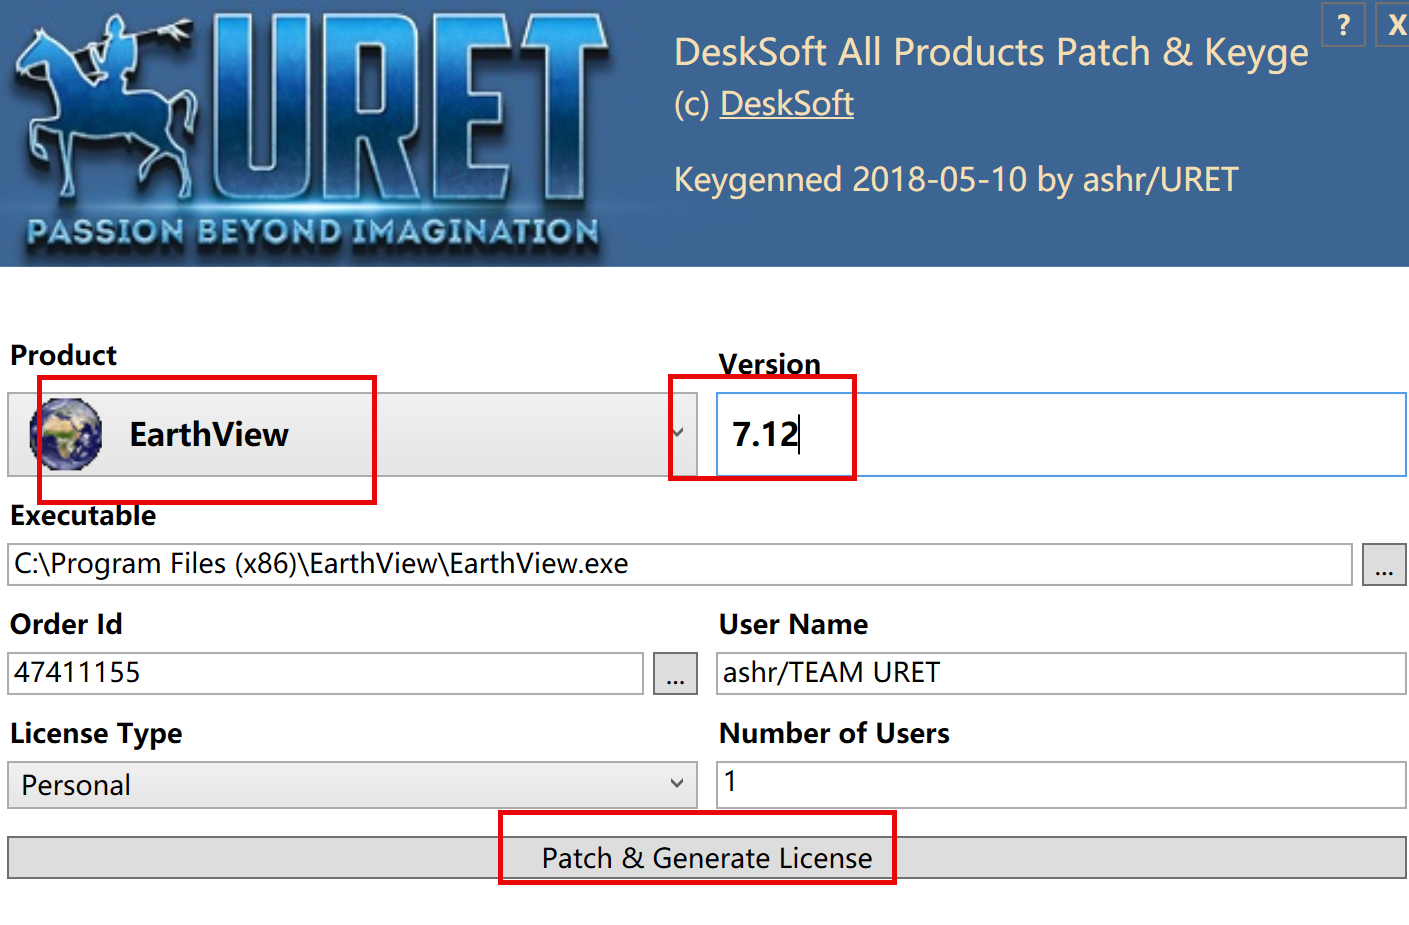Click the question mark help button
The height and width of the screenshot is (925, 1409).
coord(1343,25)
